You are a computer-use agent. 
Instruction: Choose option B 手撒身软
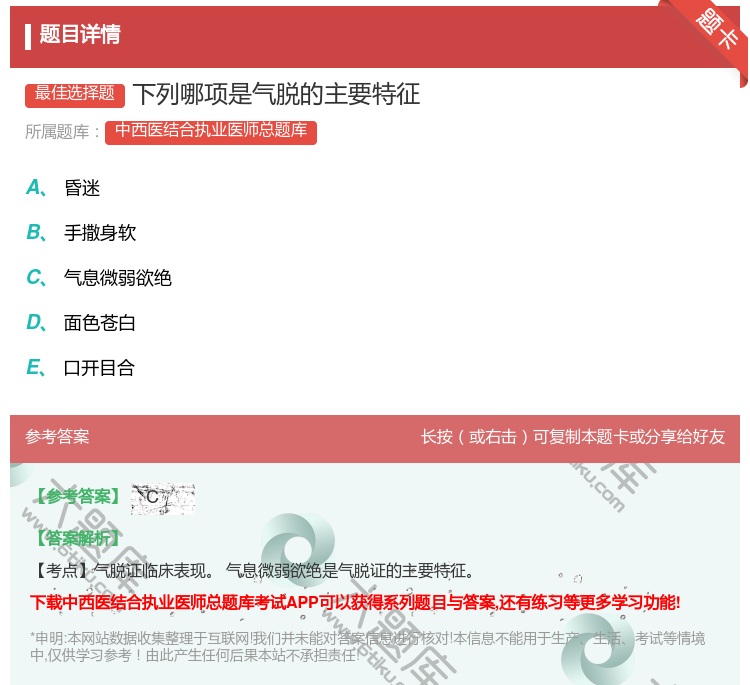point(99,233)
